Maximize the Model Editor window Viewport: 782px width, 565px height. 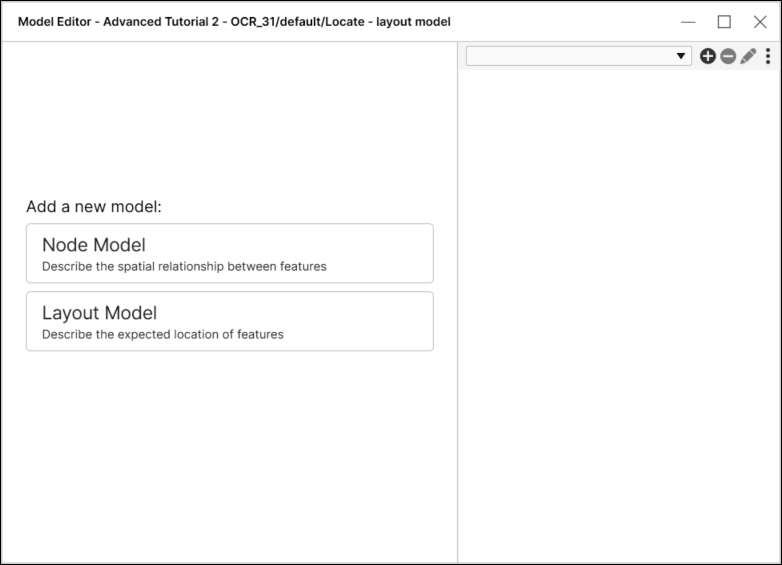(724, 21)
